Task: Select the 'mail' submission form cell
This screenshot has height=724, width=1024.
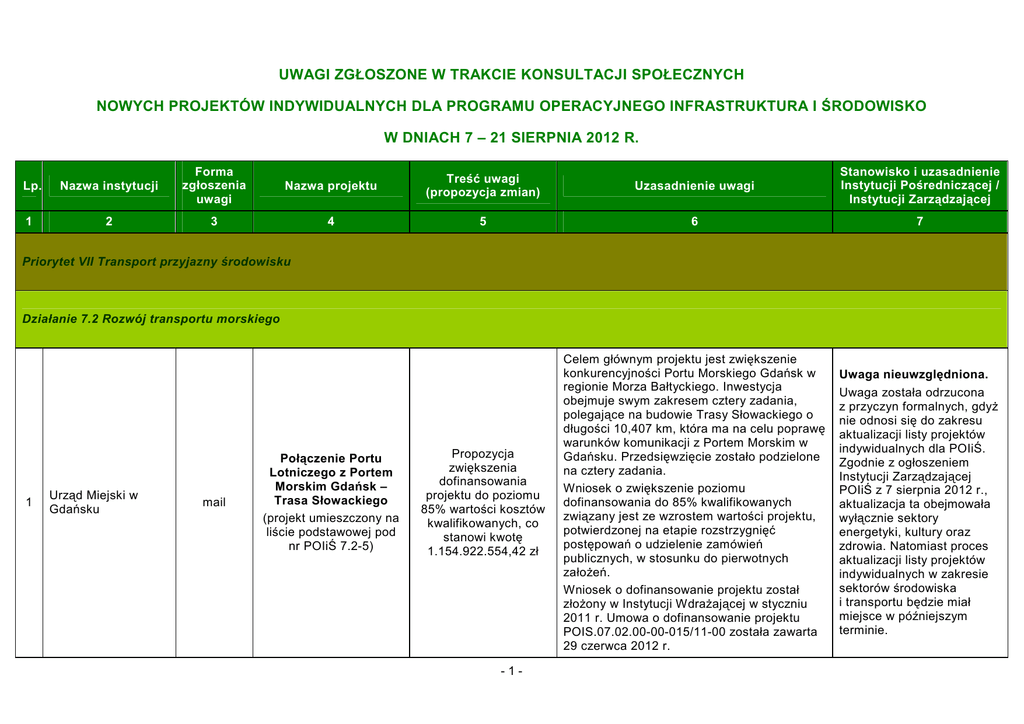Action: (x=214, y=502)
